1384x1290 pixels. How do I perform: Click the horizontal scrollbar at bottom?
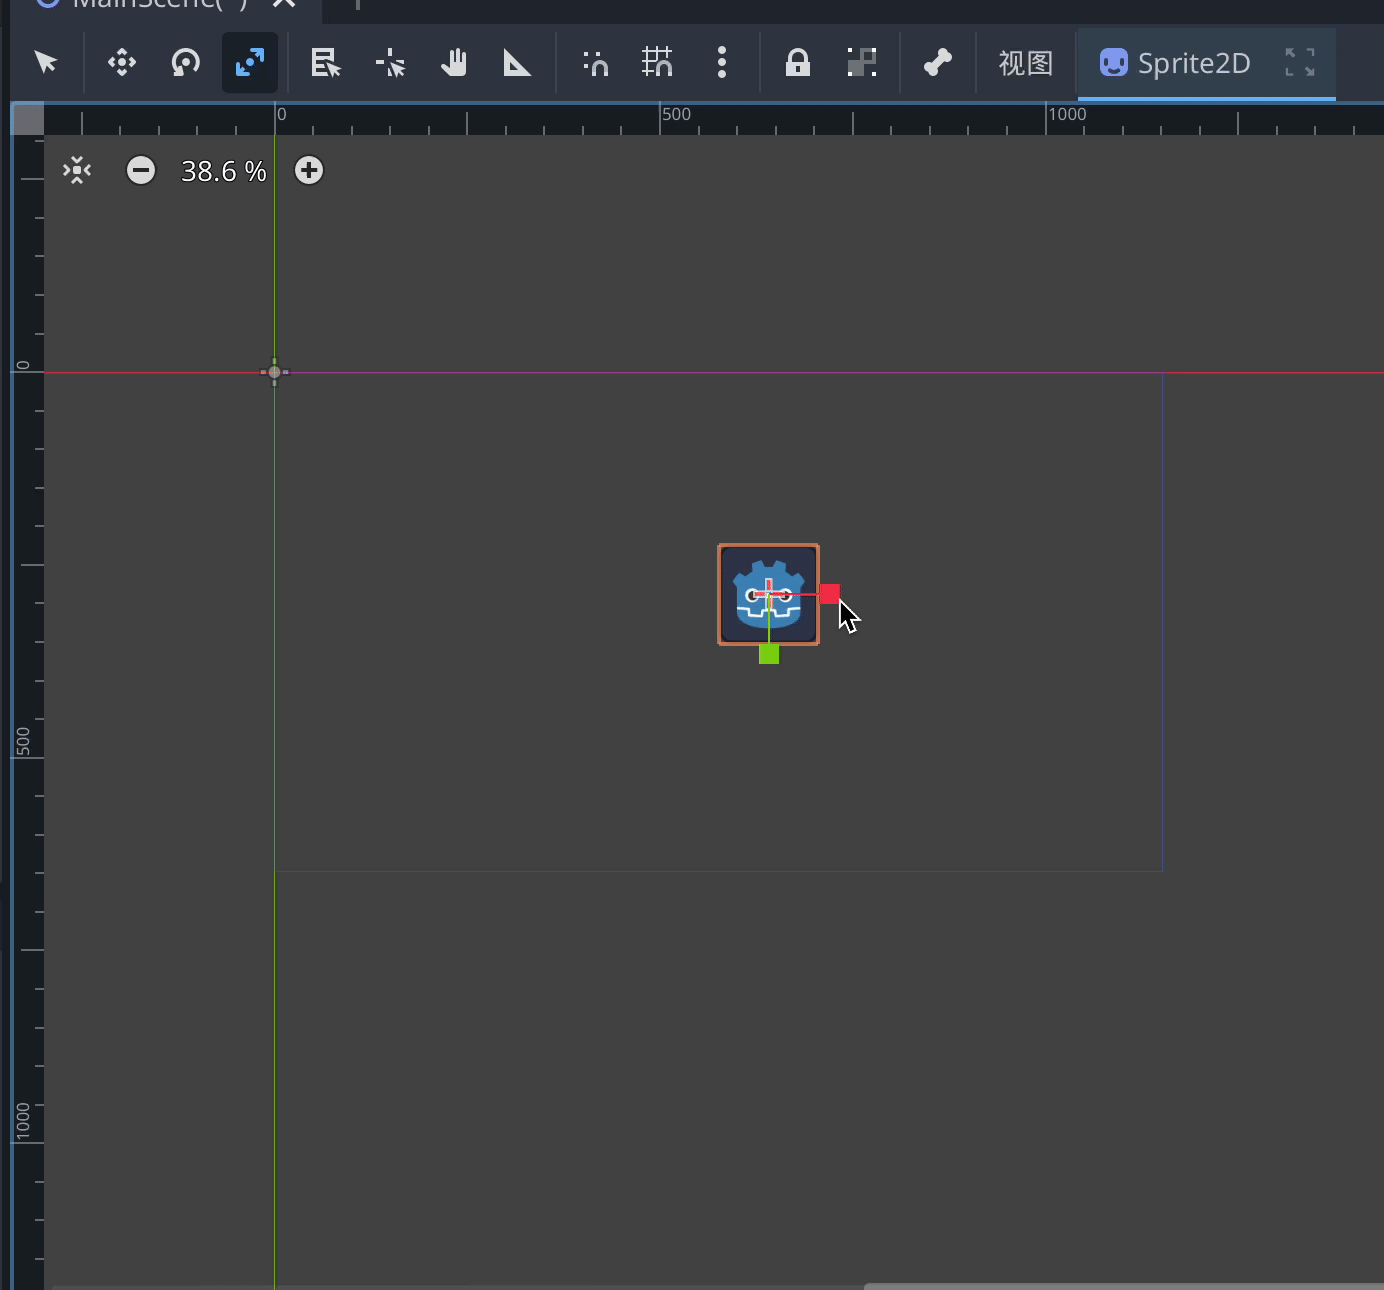point(1124,1286)
